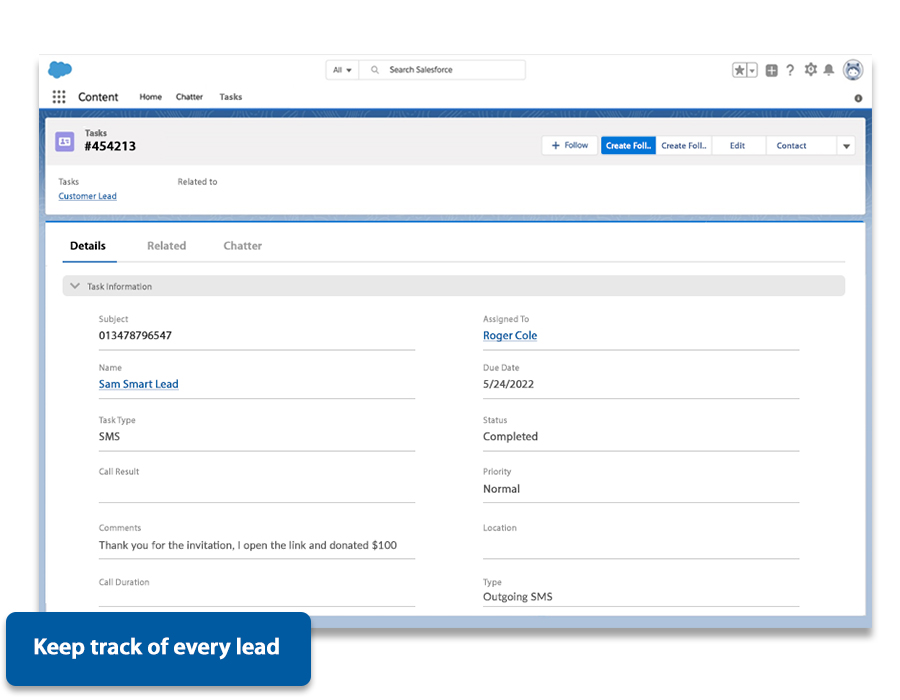Go to the Chatter nav item
The height and width of the screenshot is (700, 900).
click(189, 97)
